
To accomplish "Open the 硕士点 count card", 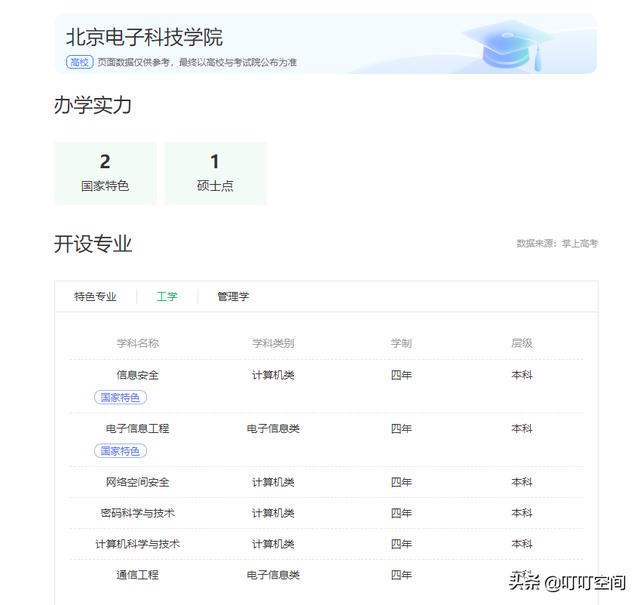I will pos(216,173).
